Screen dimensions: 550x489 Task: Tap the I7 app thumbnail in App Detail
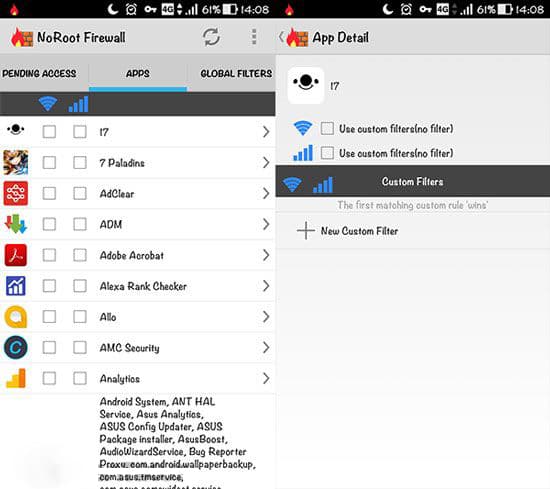coord(306,85)
